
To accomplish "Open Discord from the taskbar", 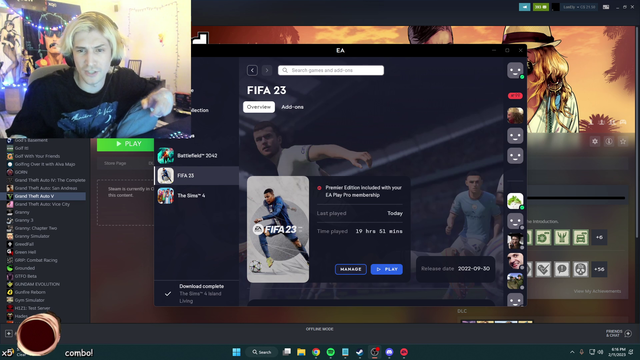I will pyautogui.click(x=389, y=352).
